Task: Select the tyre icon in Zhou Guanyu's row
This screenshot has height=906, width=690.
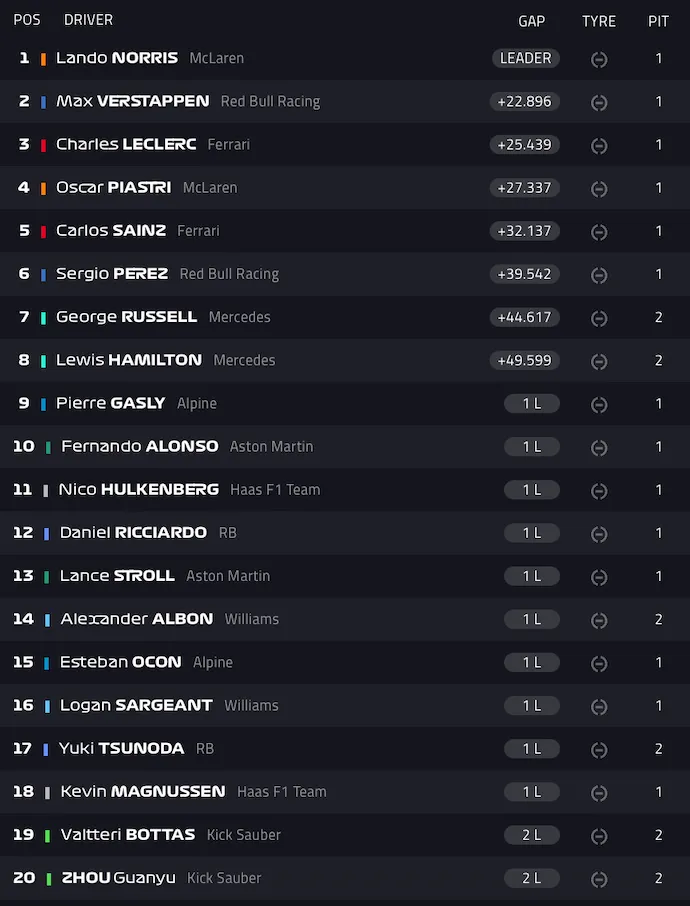Action: 599,879
